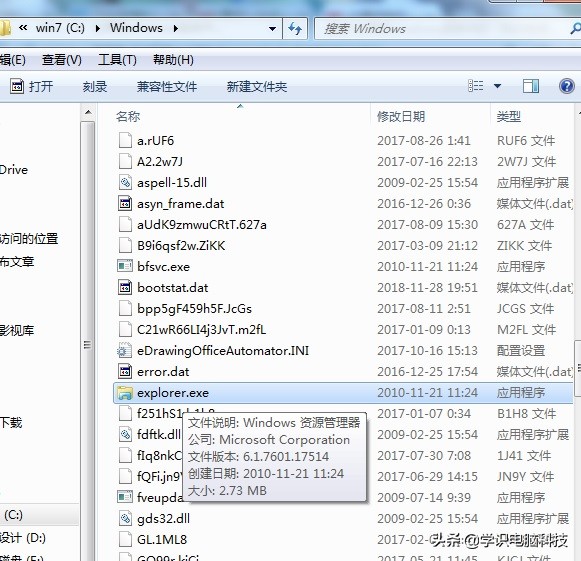Open the 帮助(H) menu
The image size is (581, 561).
(x=173, y=60)
